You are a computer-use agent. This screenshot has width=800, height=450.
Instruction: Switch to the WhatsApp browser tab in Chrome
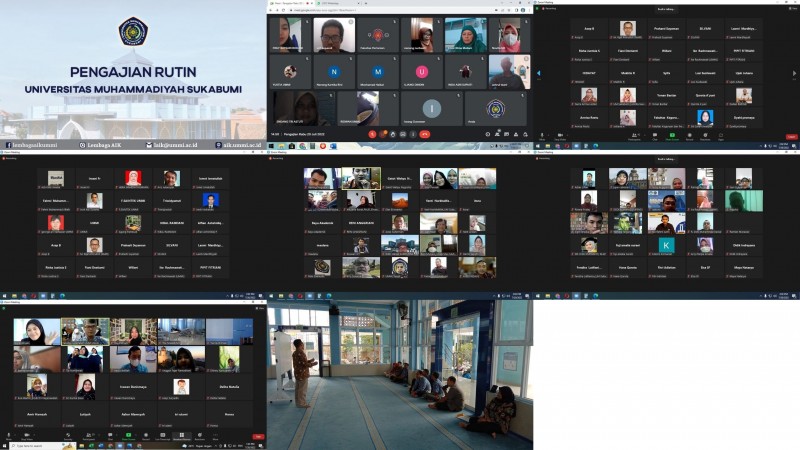(x=339, y=3)
